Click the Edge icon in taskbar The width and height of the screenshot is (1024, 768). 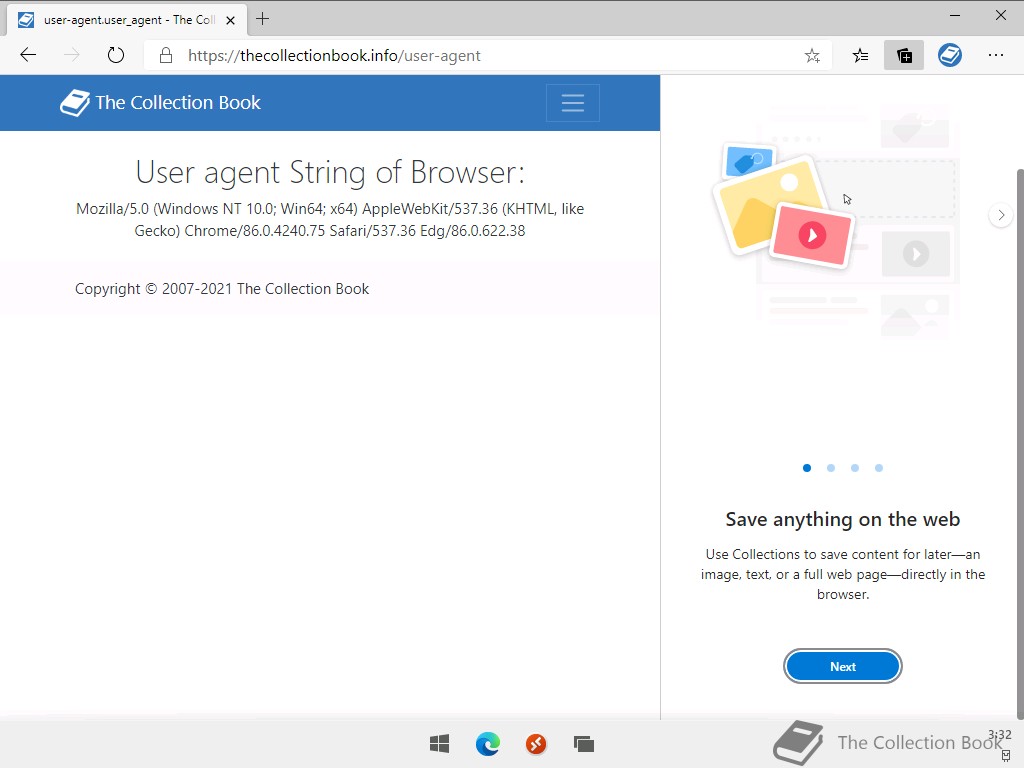click(x=488, y=744)
